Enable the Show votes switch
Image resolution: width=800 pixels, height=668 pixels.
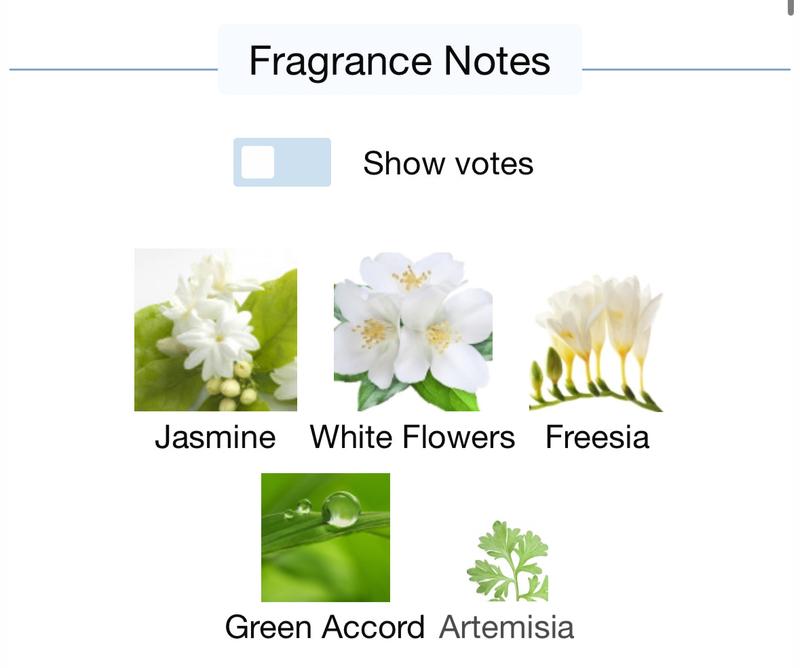point(282,162)
